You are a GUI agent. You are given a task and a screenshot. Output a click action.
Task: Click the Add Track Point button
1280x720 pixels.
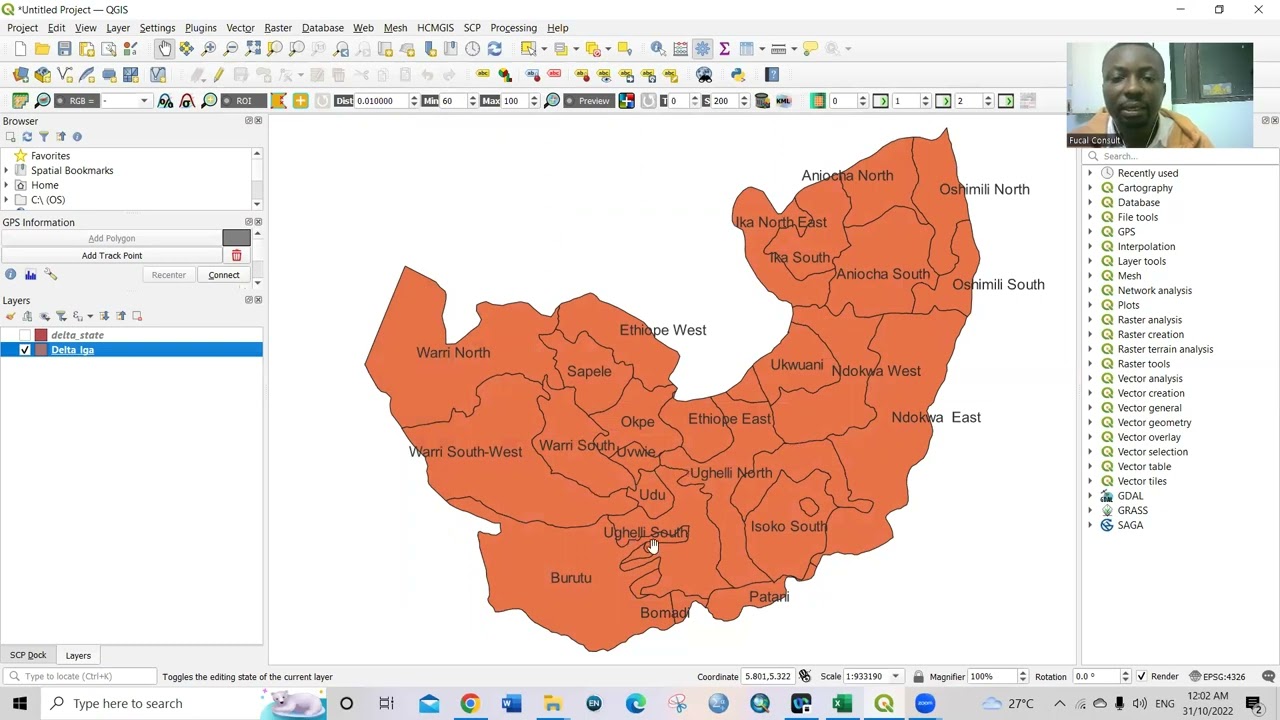click(112, 255)
